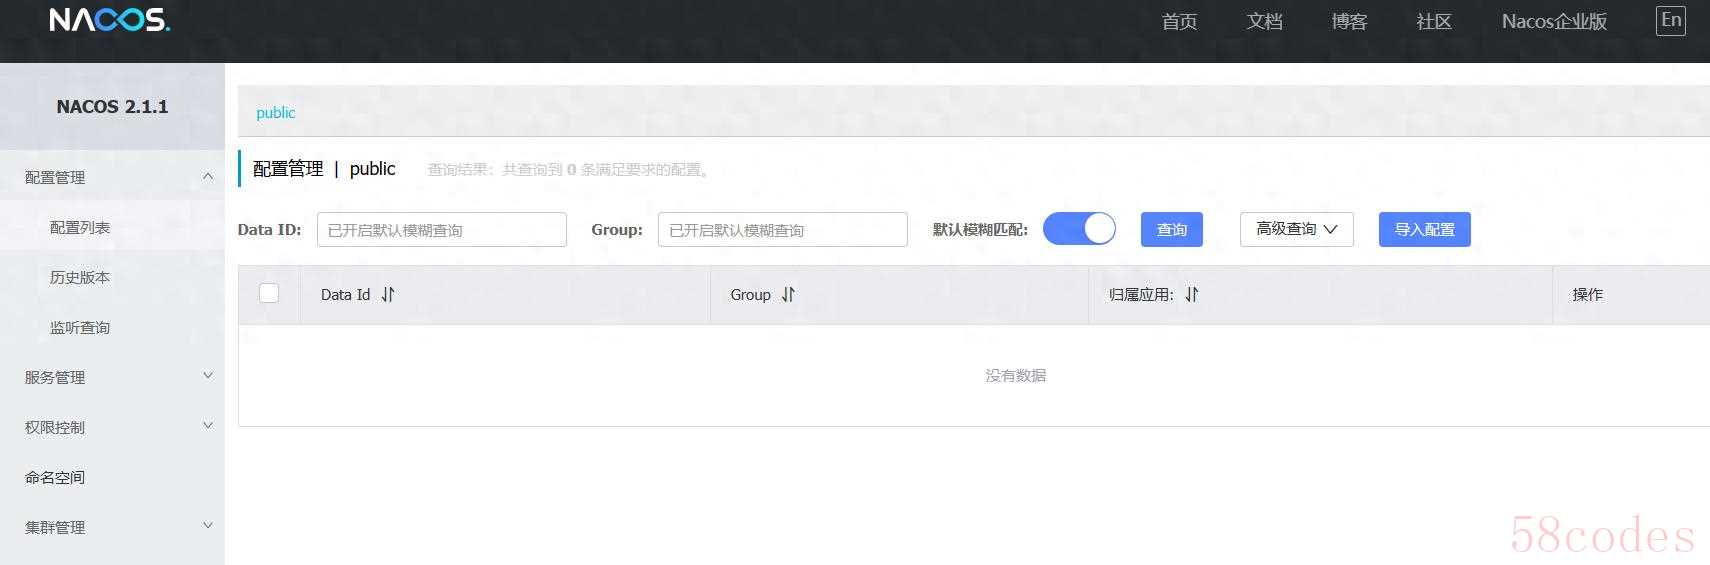
Task: Expand the 服务管理 menu section
Action: (112, 377)
